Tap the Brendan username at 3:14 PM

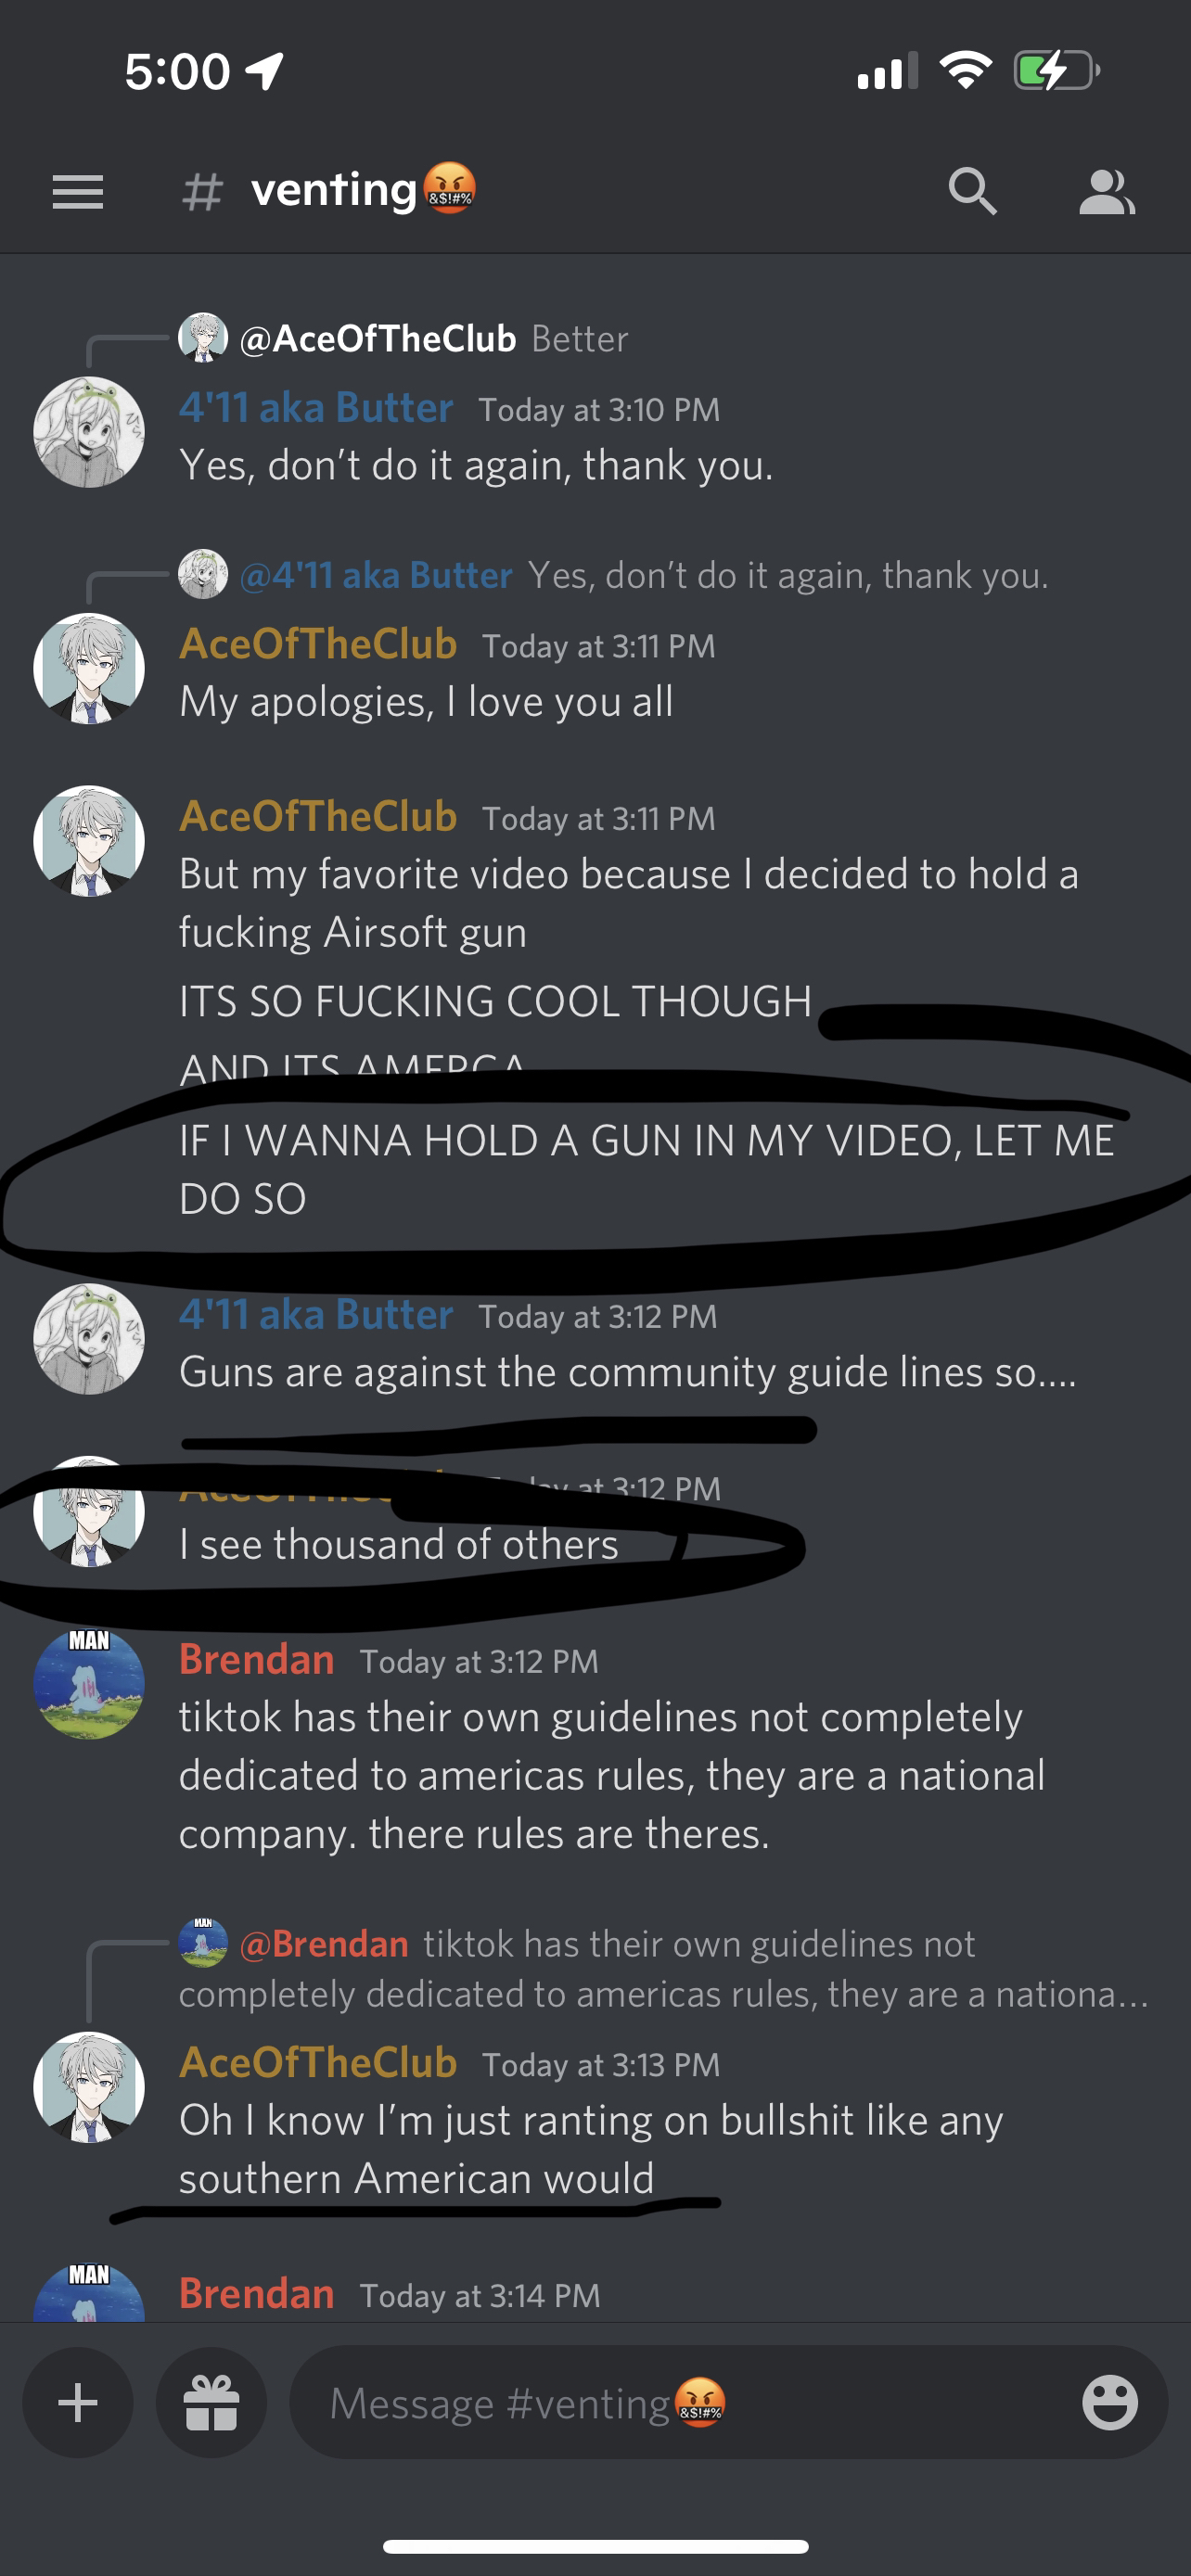[257, 2293]
